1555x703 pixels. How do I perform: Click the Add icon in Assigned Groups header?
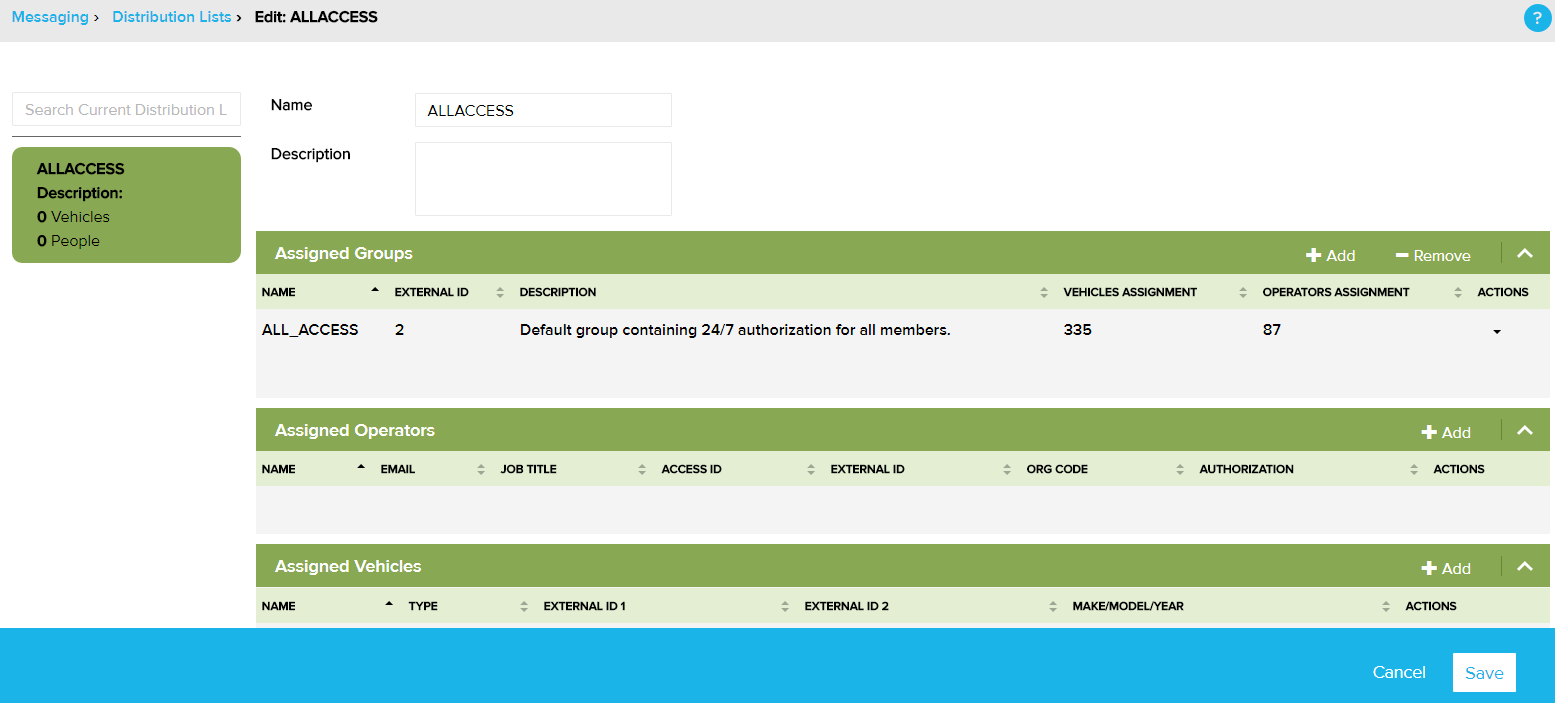coord(1330,255)
